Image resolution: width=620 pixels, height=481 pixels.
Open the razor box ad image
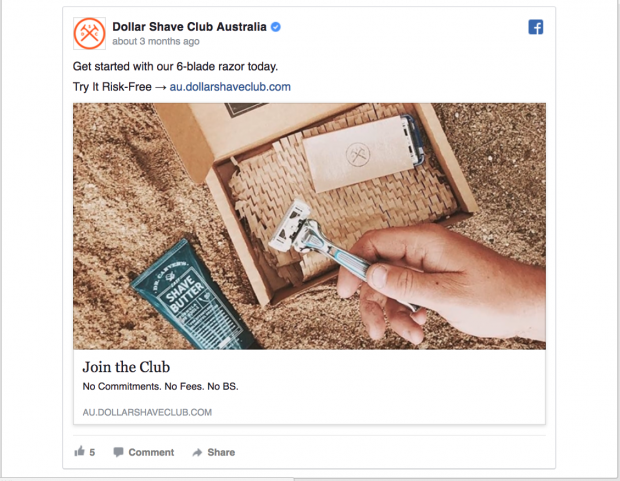point(309,226)
